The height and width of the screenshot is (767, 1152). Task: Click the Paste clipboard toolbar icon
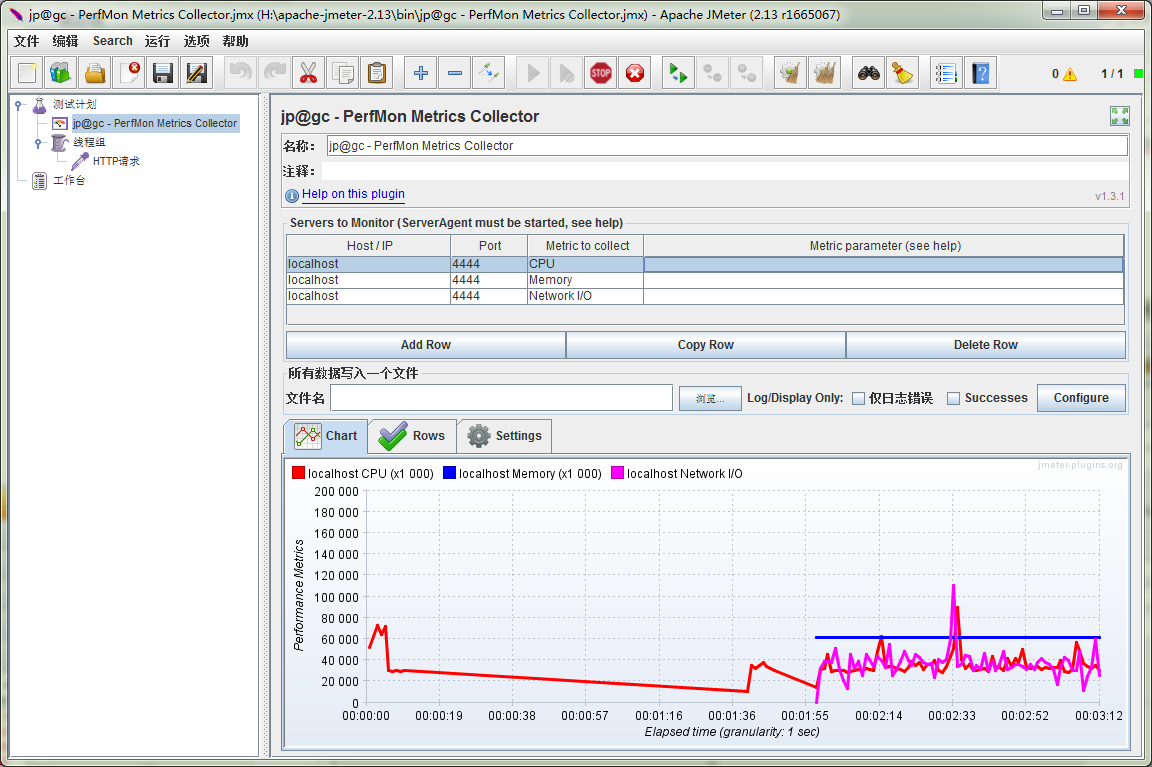point(376,73)
